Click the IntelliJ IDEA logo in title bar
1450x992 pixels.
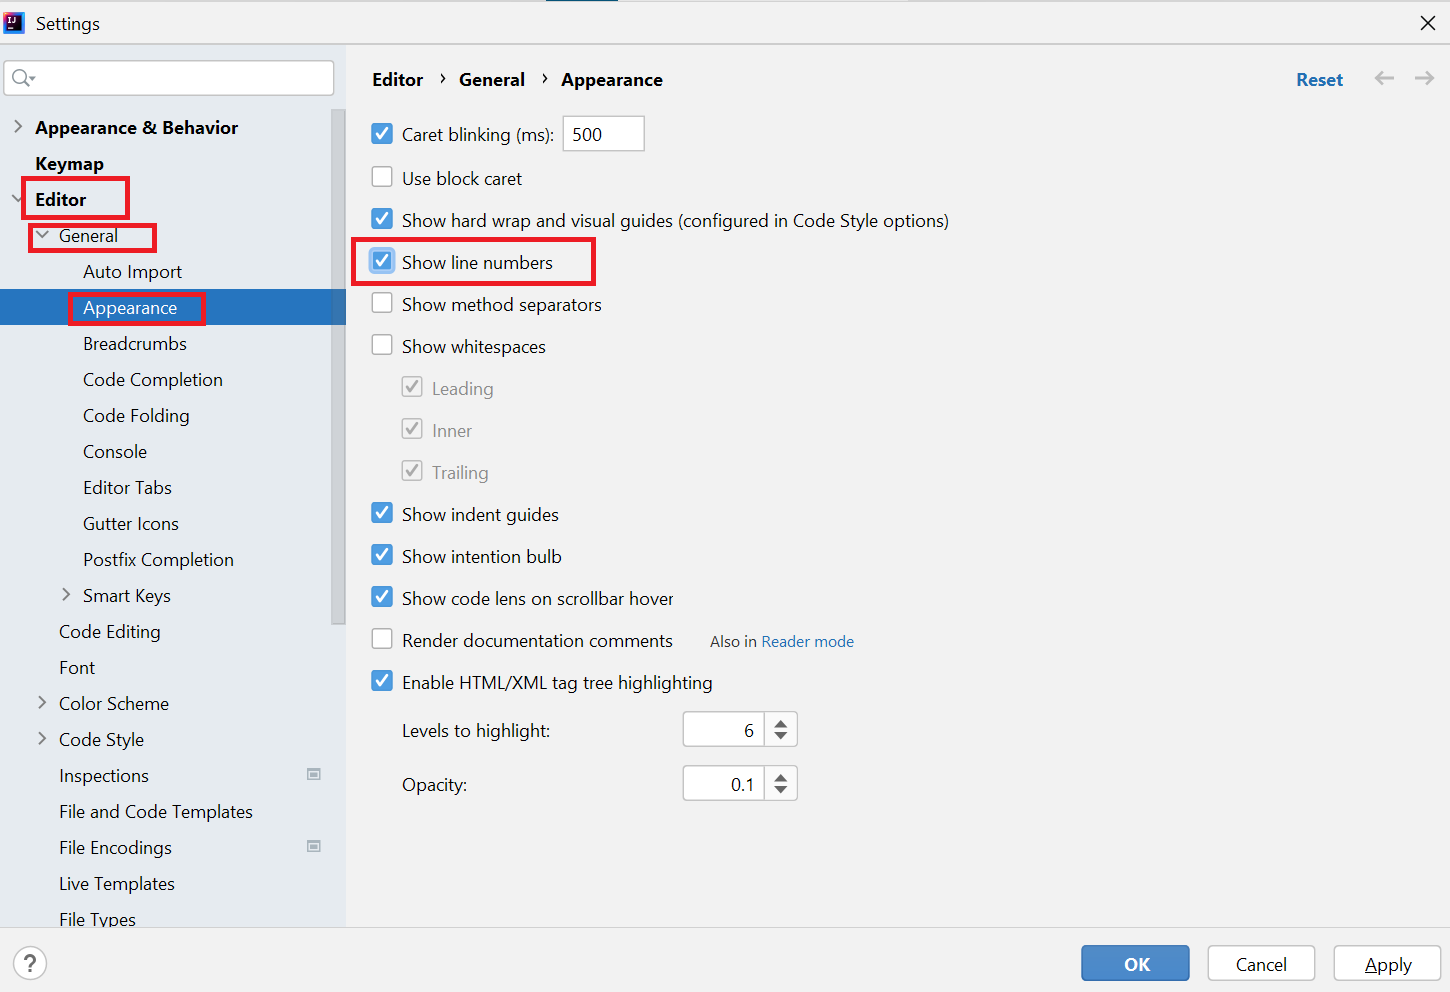(x=14, y=22)
